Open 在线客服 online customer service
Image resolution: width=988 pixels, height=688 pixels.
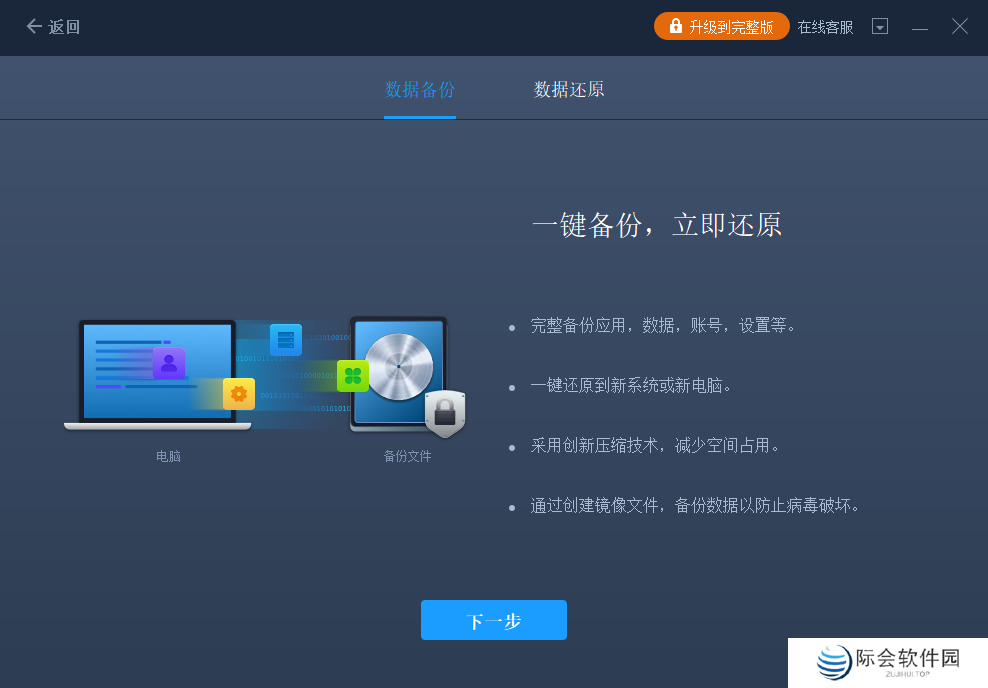click(824, 27)
